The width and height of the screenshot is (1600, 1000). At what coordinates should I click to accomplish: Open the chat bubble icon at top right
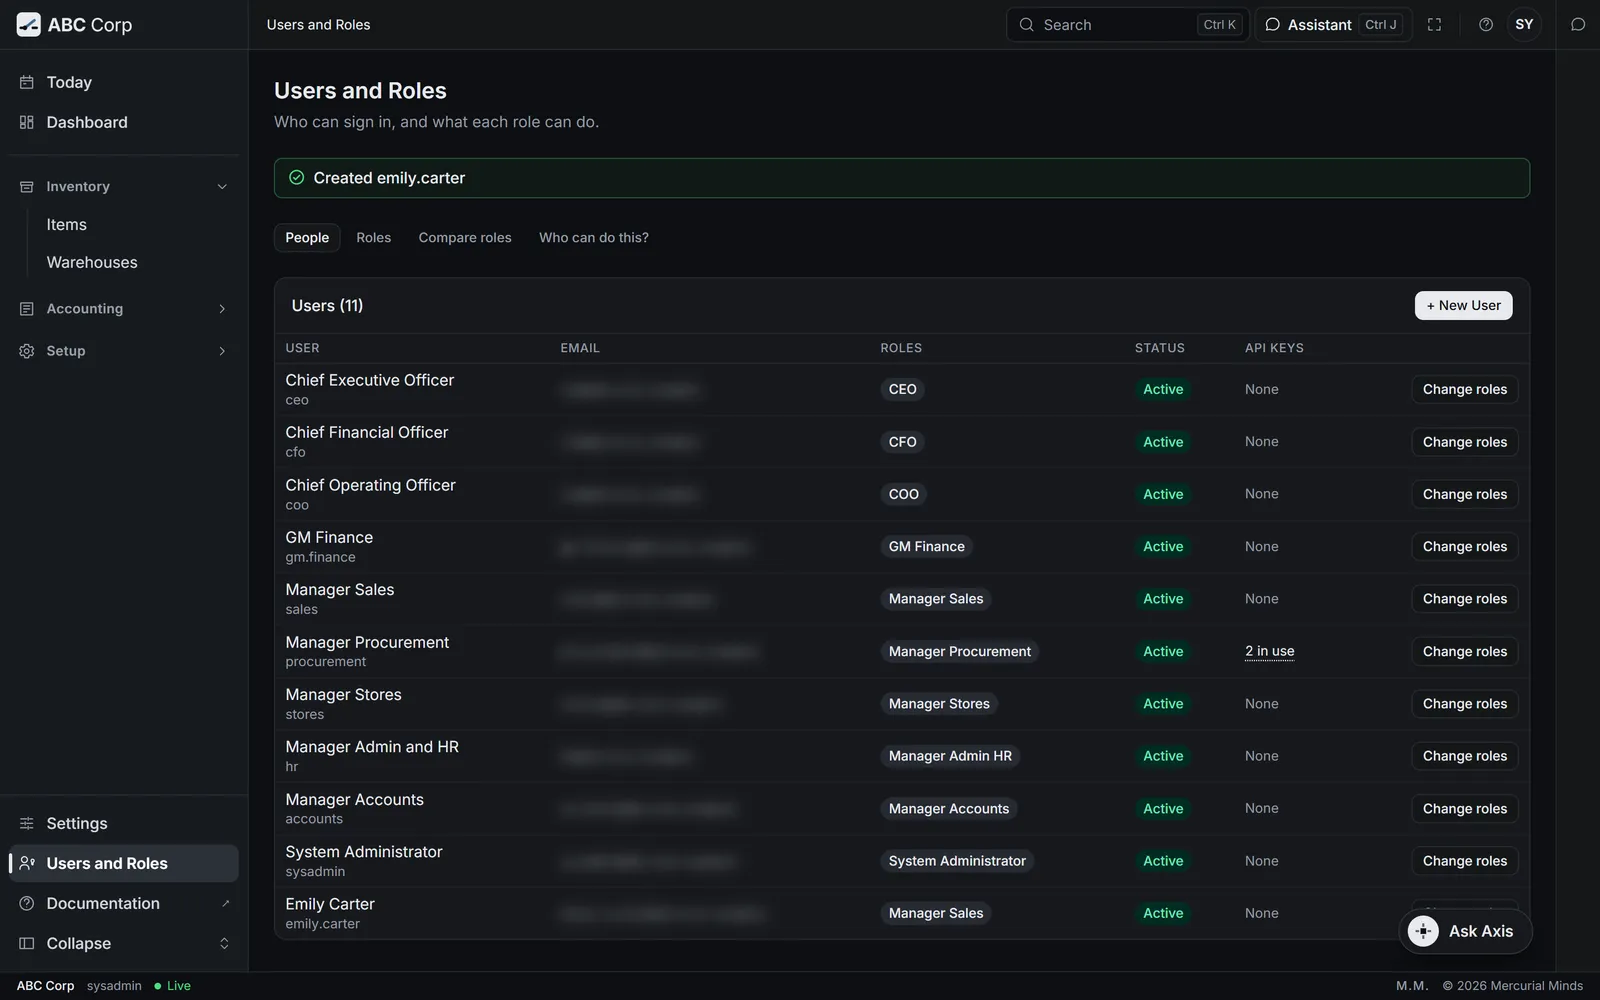coord(1578,25)
